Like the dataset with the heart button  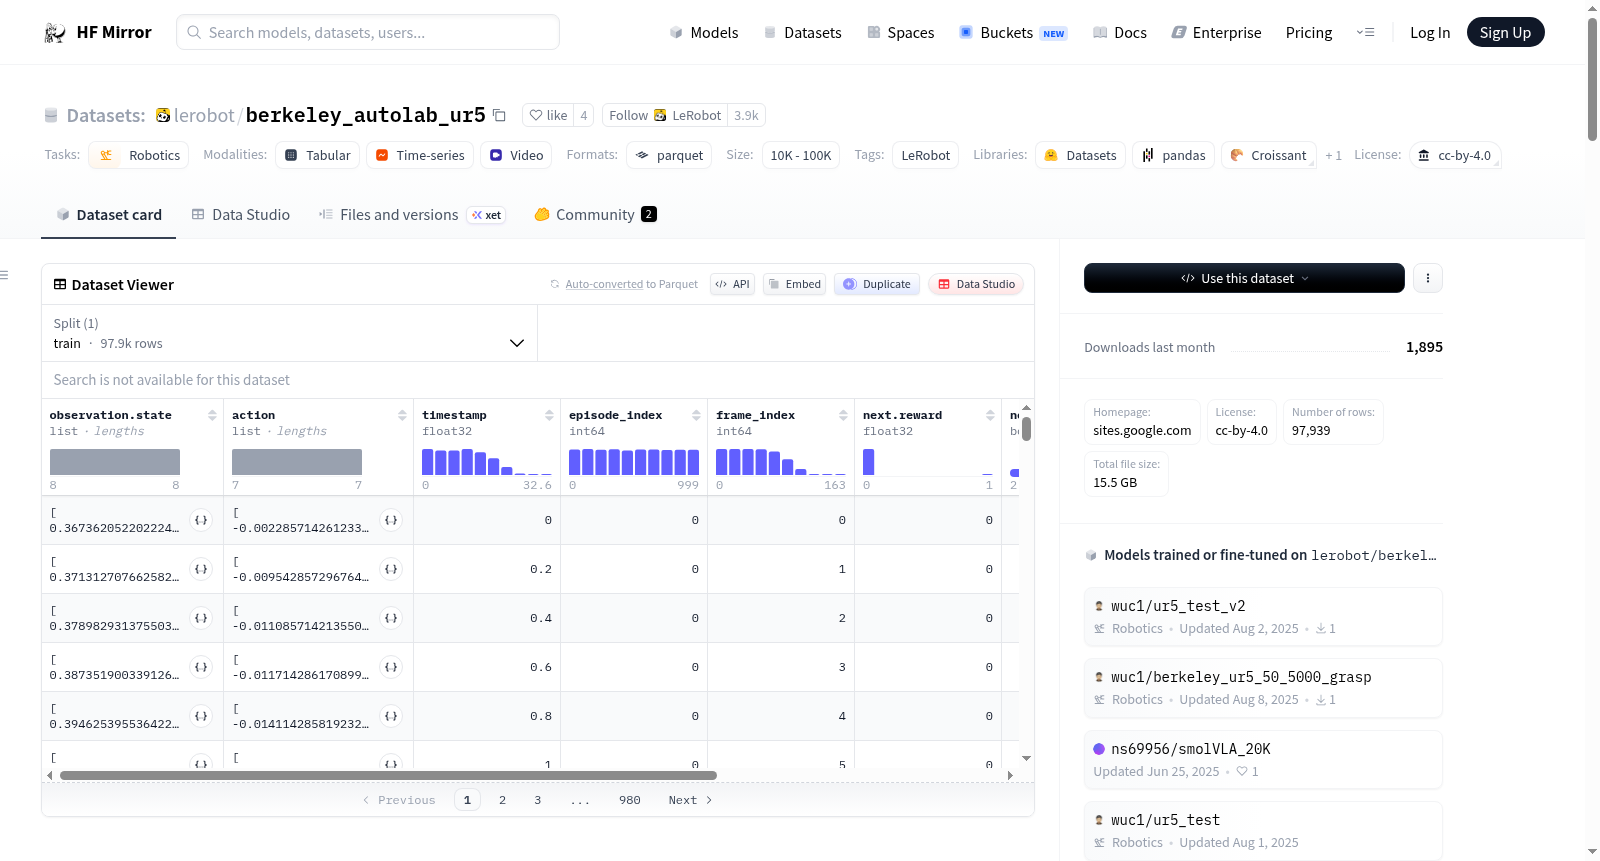548,115
